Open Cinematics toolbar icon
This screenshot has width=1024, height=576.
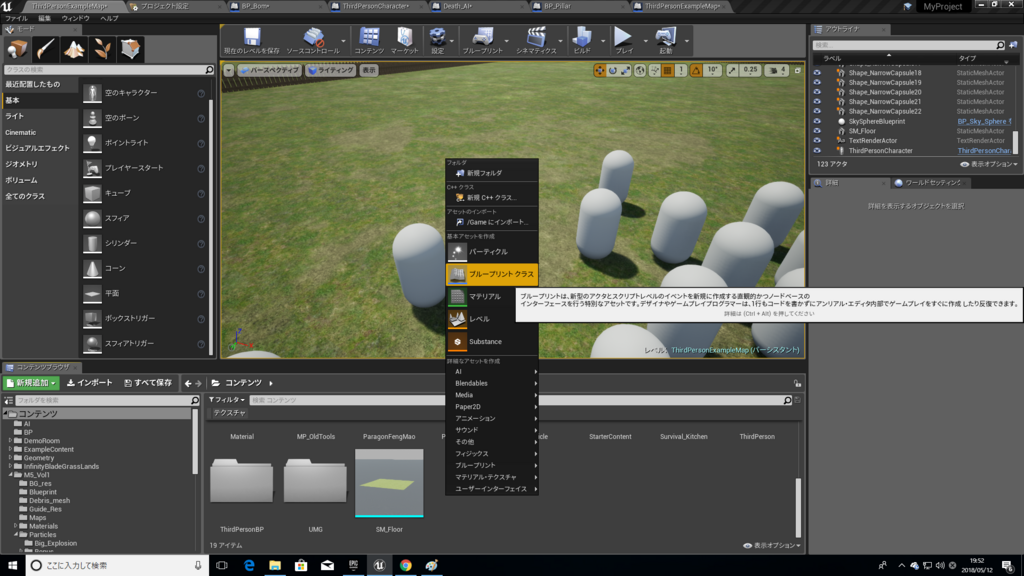pyautogui.click(x=536, y=40)
